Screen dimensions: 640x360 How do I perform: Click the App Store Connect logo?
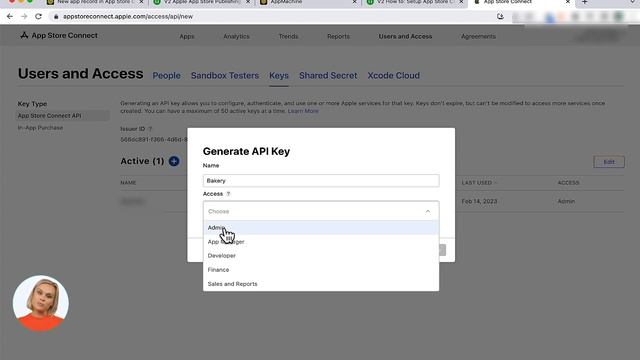(59, 36)
